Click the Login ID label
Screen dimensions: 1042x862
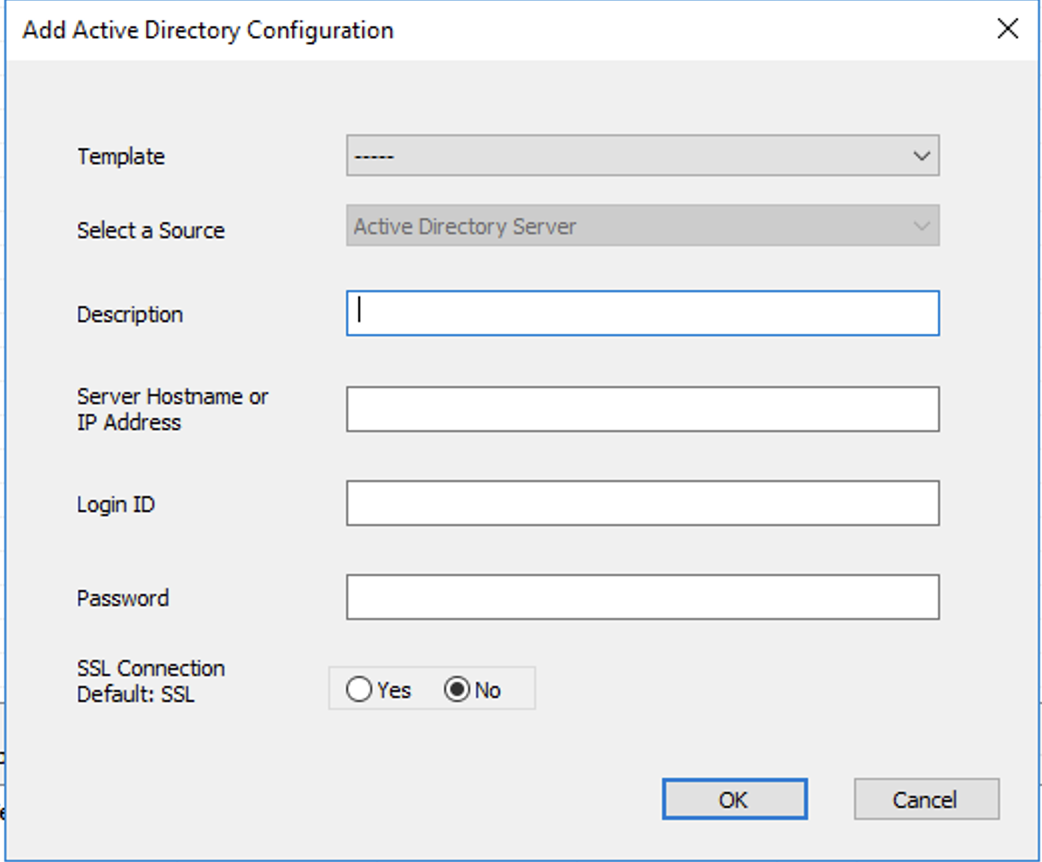tap(116, 504)
